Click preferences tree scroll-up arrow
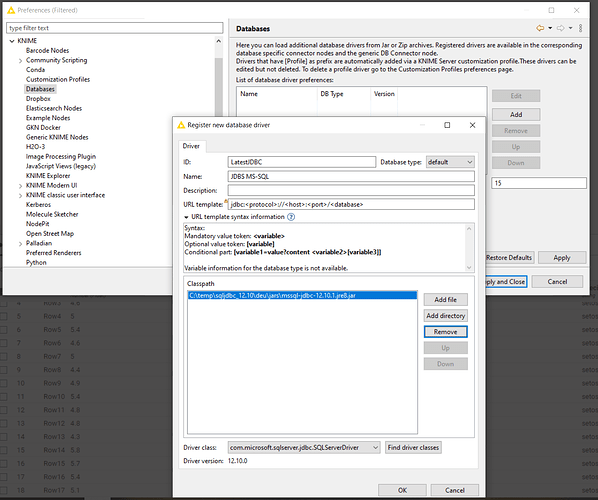 [x=219, y=41]
